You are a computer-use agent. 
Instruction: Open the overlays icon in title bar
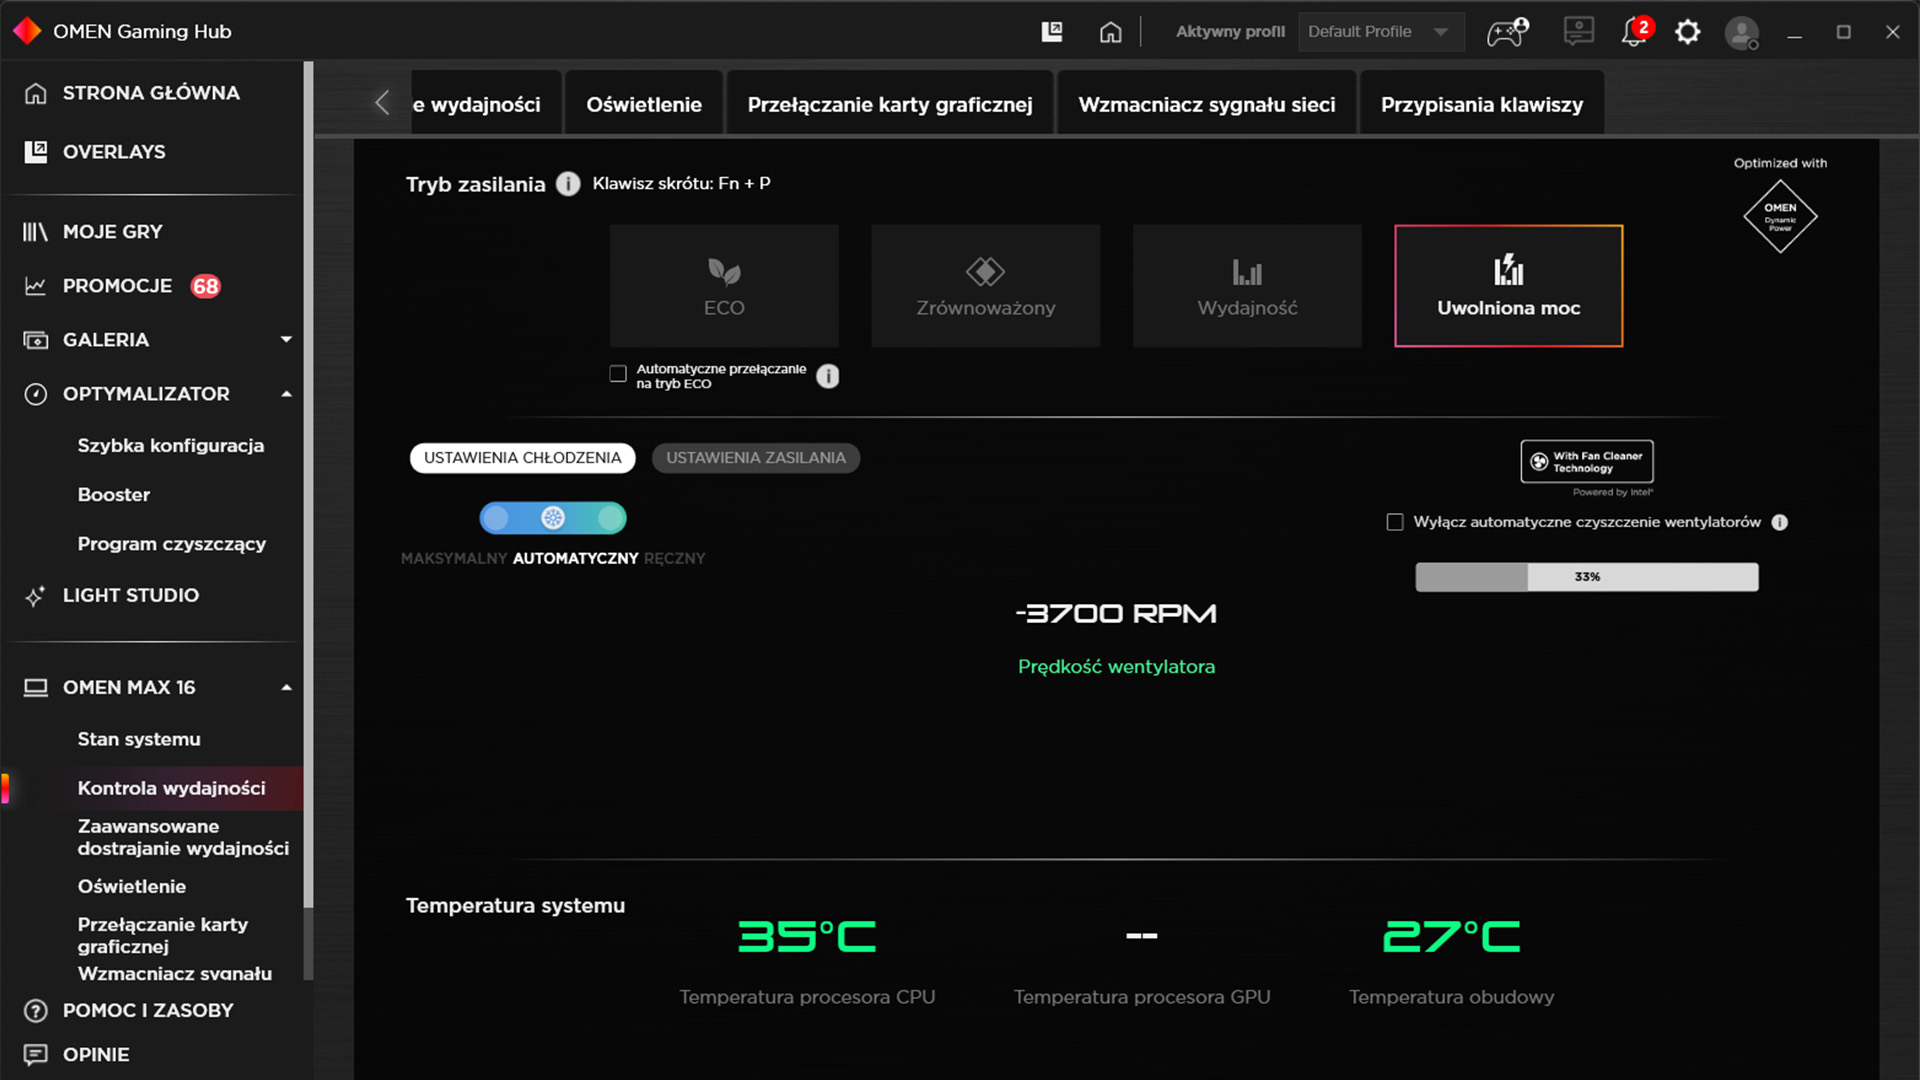click(1052, 32)
